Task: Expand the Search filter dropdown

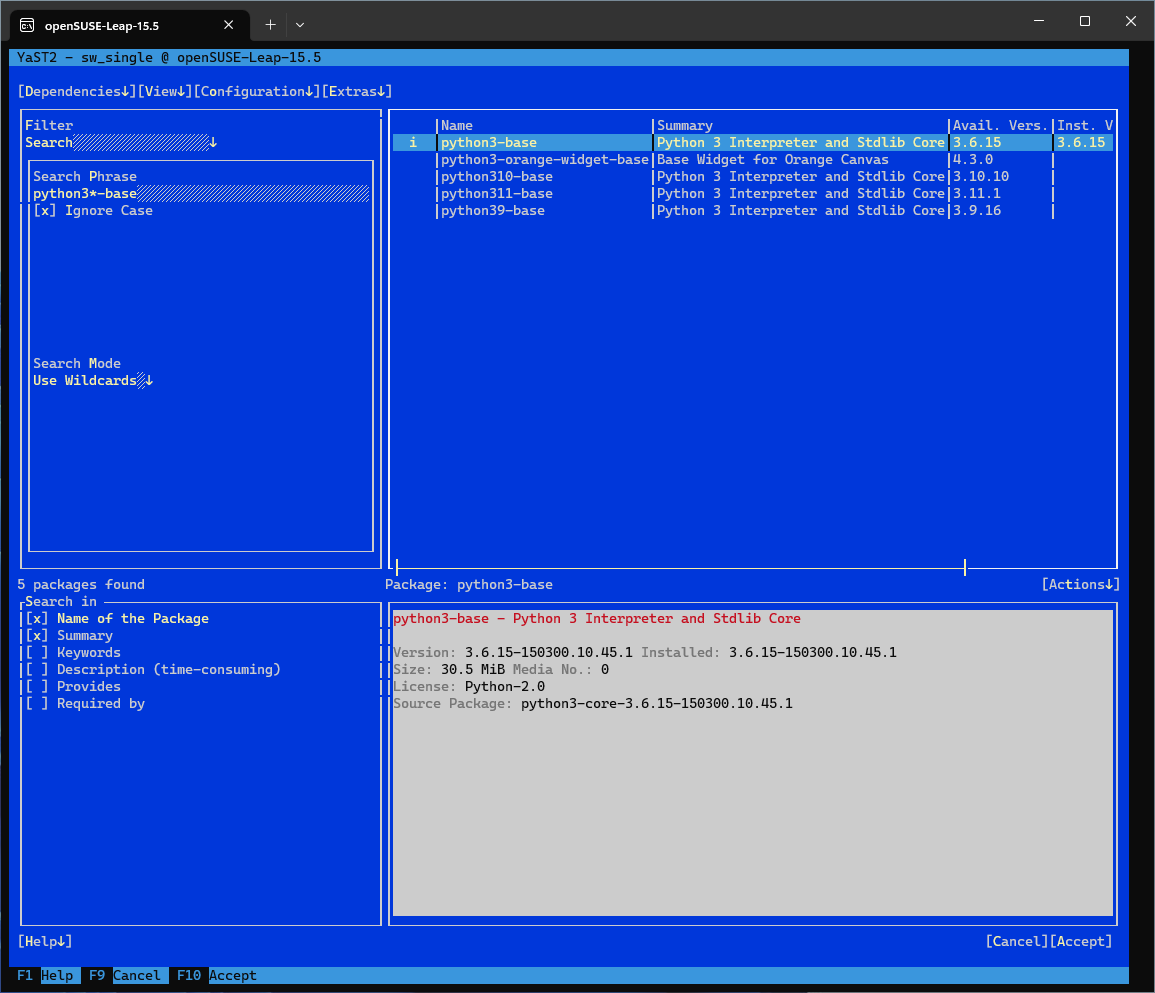Action: (x=122, y=142)
